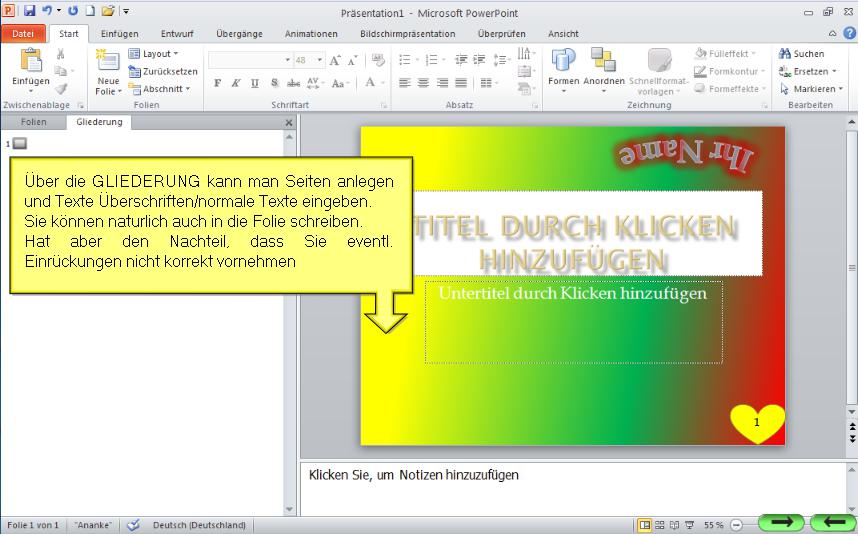This screenshot has width=858, height=534.
Task: Toggle underline formatting (U button)
Action: [x=254, y=83]
